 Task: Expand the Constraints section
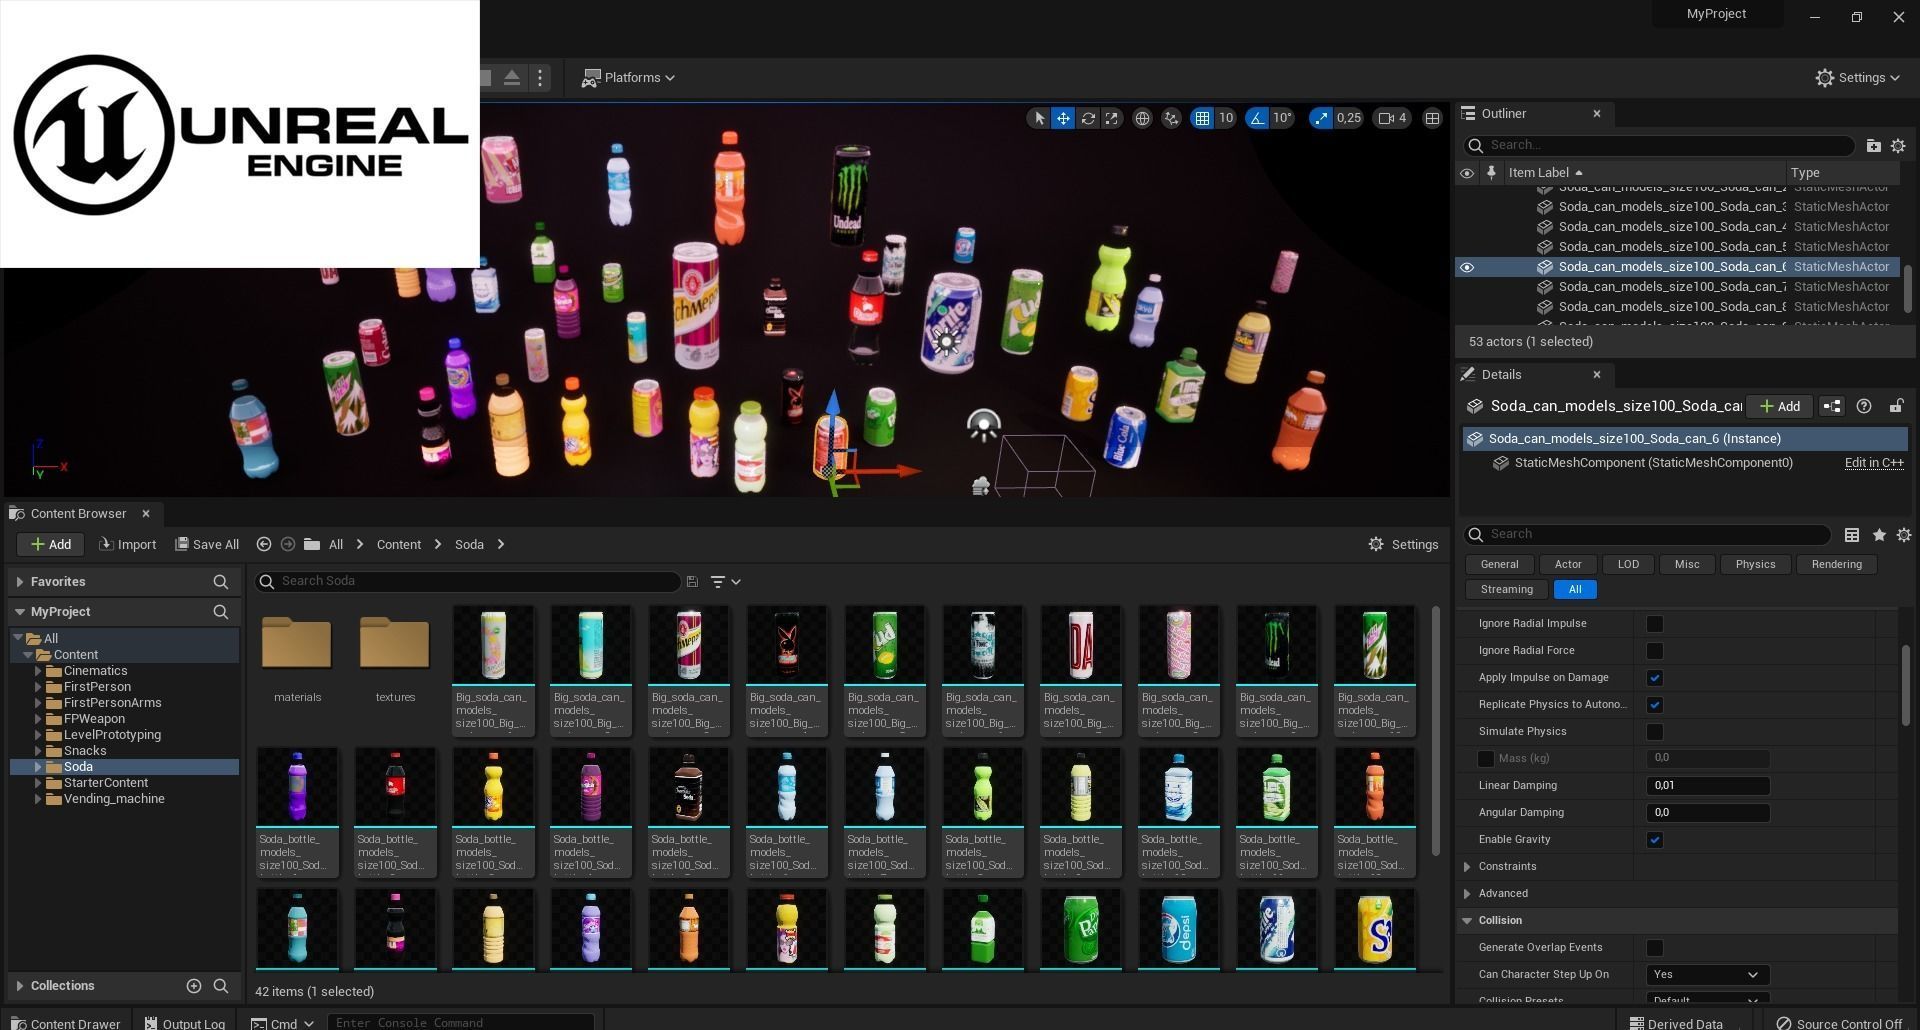coord(1467,867)
